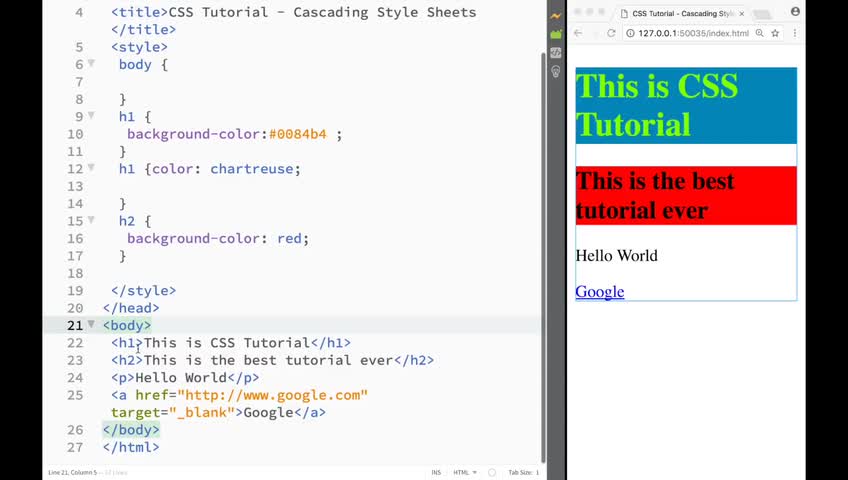Image resolution: width=848 pixels, height=480 pixels.
Task: Collapse the h1 rule fold arrow on line 9
Action: [91, 116]
